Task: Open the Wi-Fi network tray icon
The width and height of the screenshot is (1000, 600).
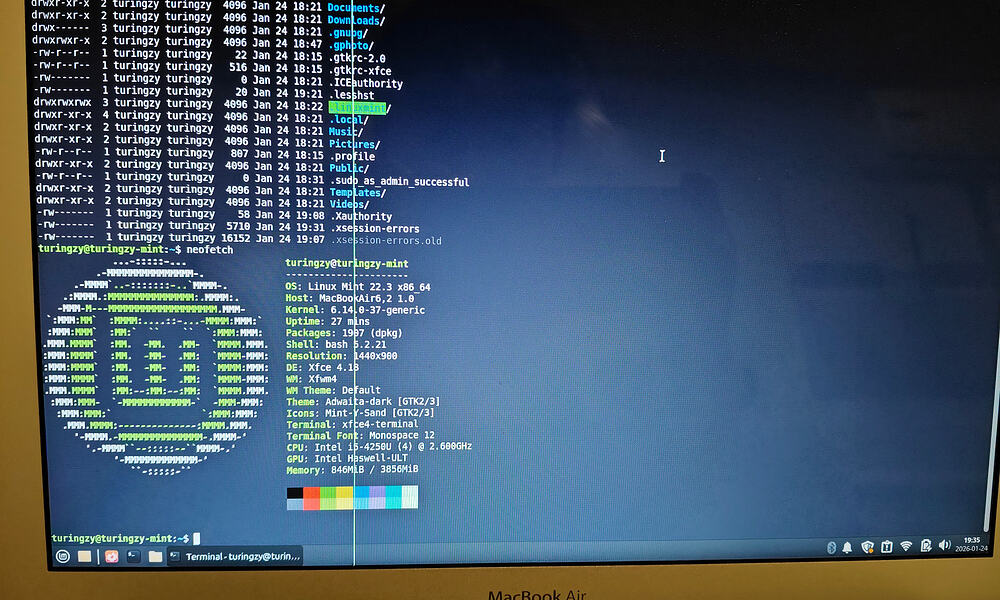Action: pos(906,546)
